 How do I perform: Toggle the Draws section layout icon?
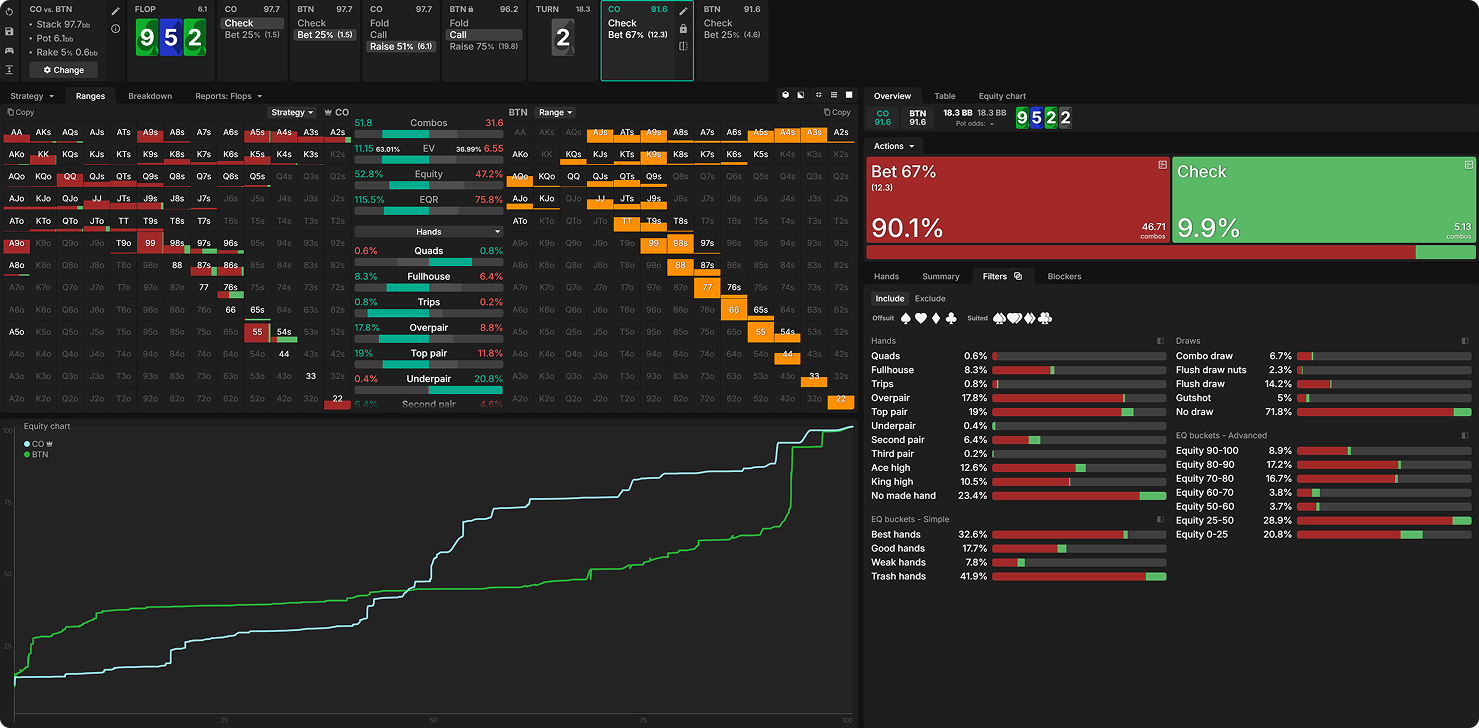pos(1465,341)
